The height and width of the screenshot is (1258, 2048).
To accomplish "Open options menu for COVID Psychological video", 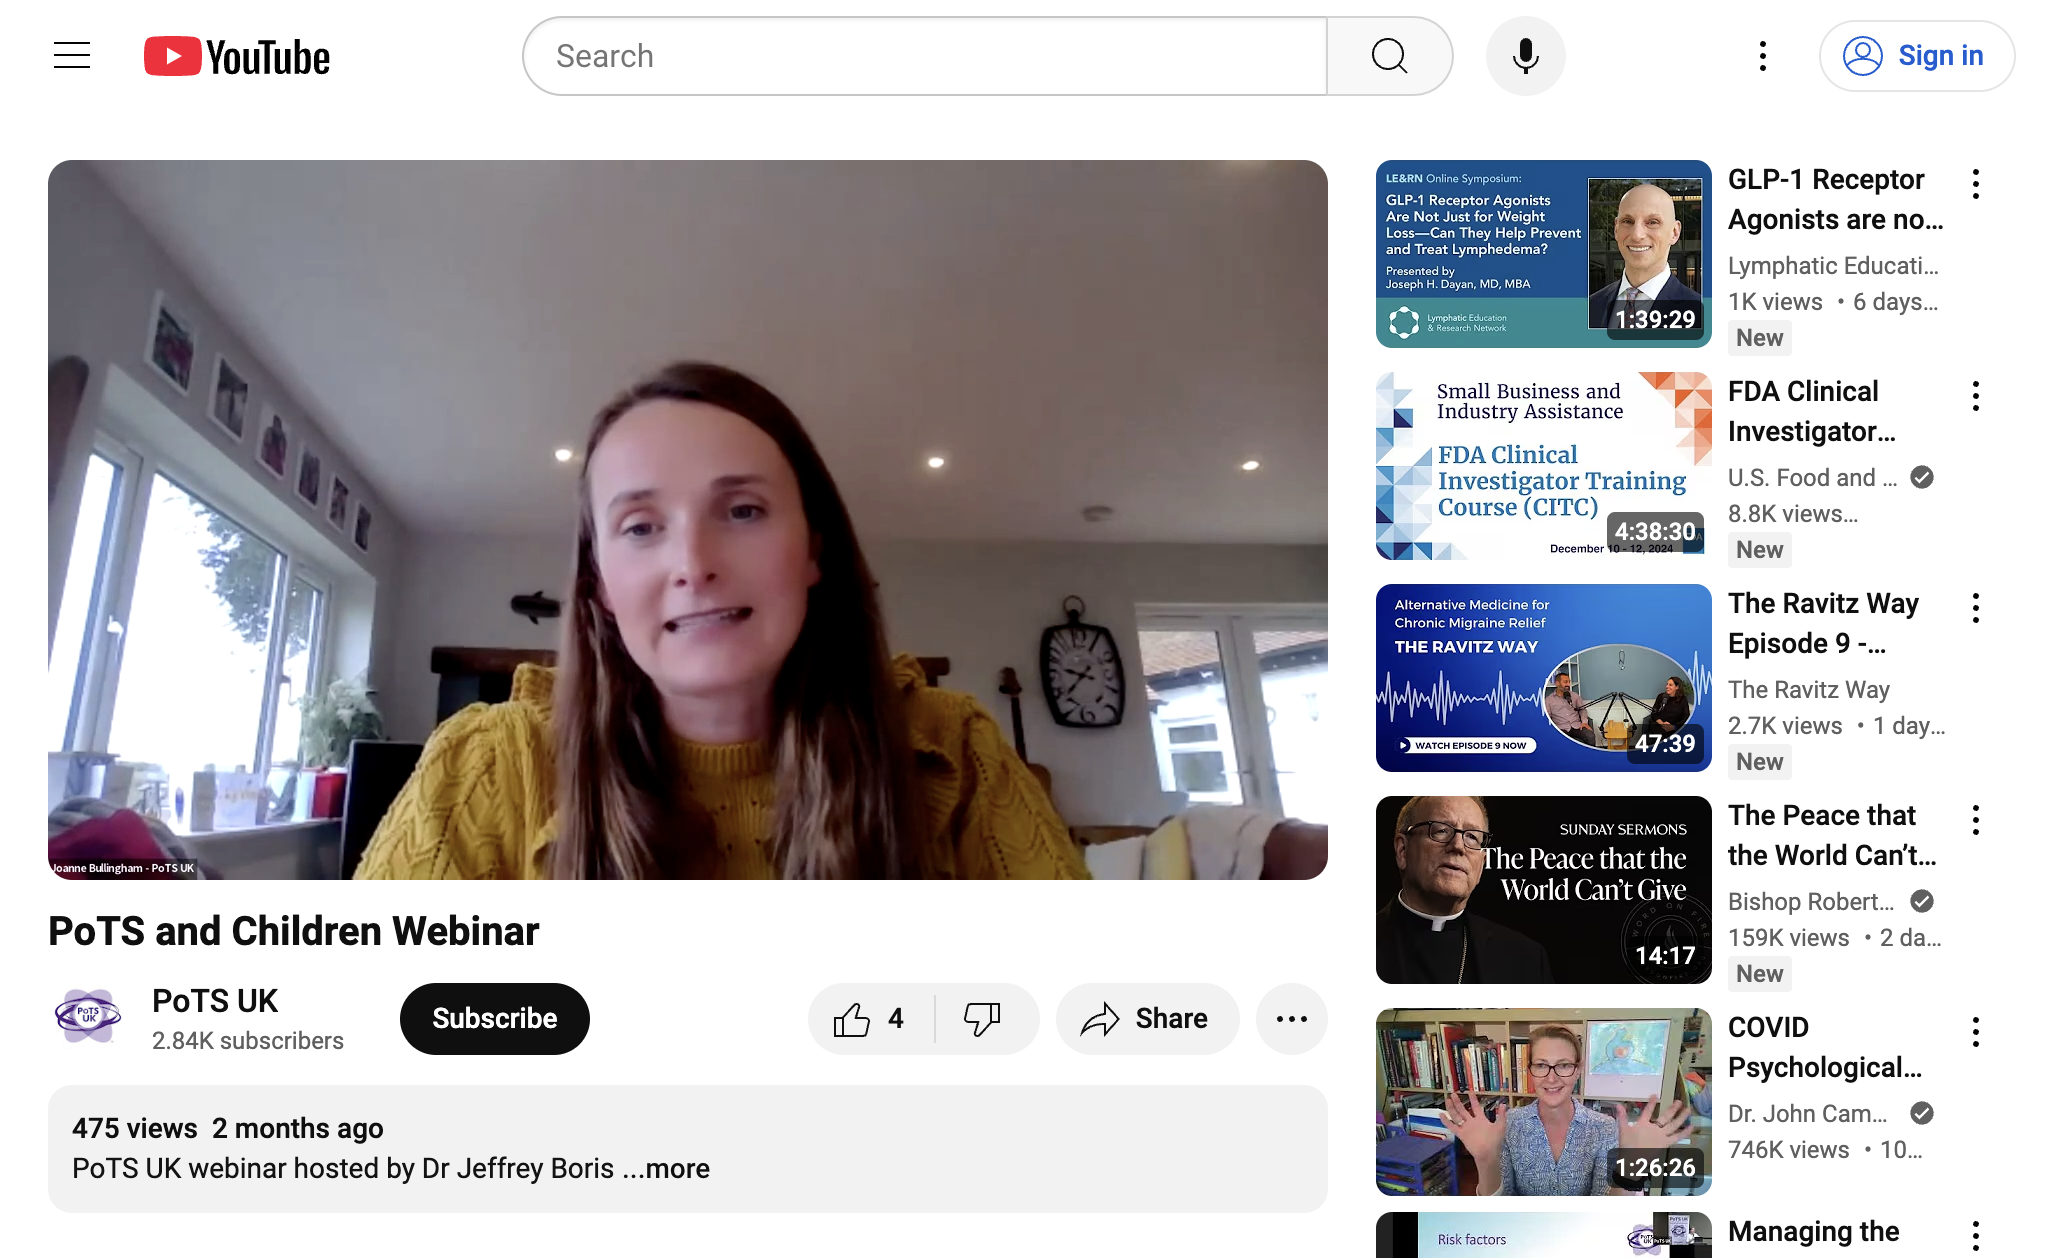I will [x=1975, y=1032].
